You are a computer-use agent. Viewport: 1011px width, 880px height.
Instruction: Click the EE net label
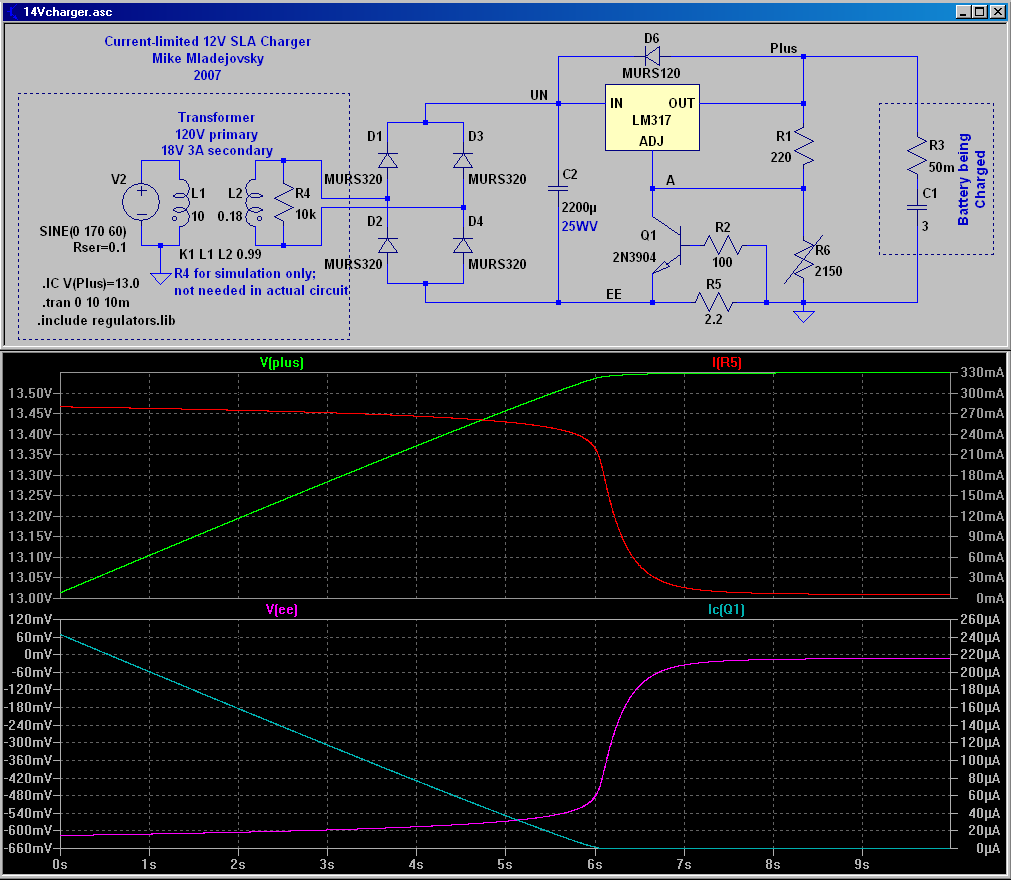[x=614, y=294]
